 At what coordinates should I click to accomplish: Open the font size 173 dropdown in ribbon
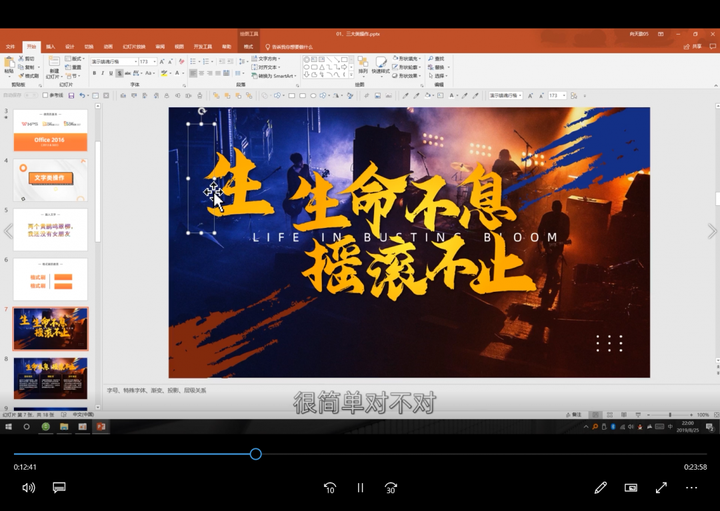pyautogui.click(x=155, y=62)
